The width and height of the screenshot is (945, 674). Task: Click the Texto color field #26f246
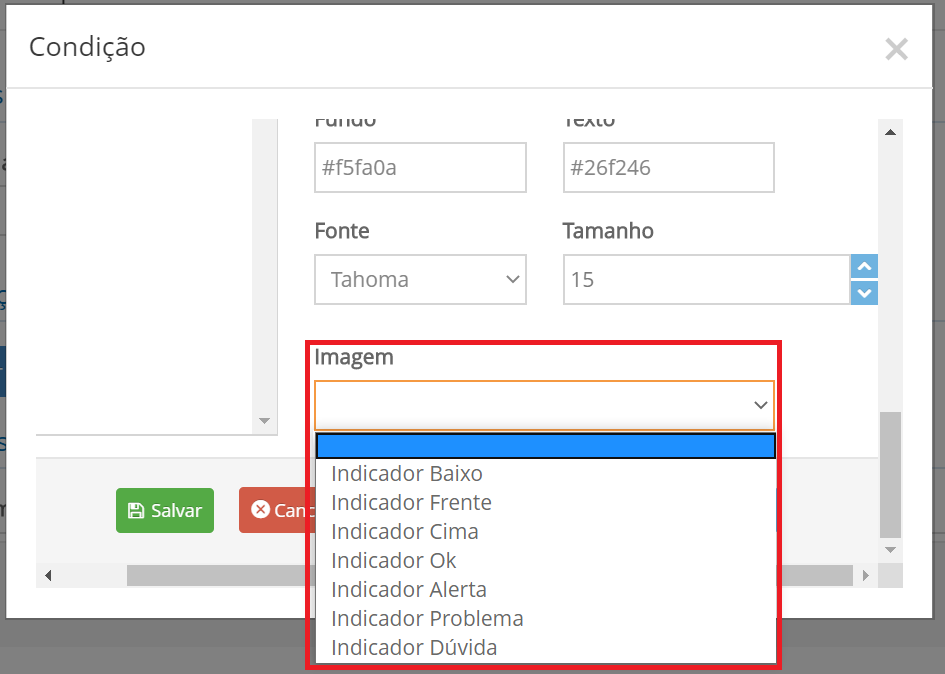coord(668,168)
